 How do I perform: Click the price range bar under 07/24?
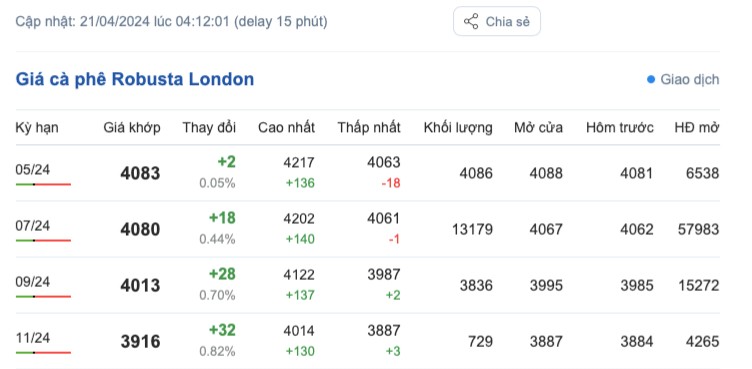pyautogui.click(x=43, y=240)
